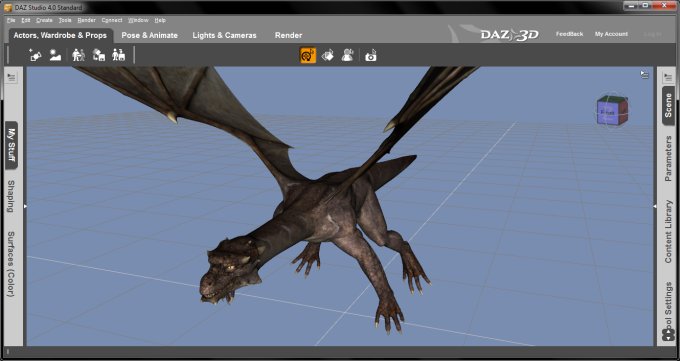
Task: Select the highlighted orange rotate view tool
Action: [308, 56]
